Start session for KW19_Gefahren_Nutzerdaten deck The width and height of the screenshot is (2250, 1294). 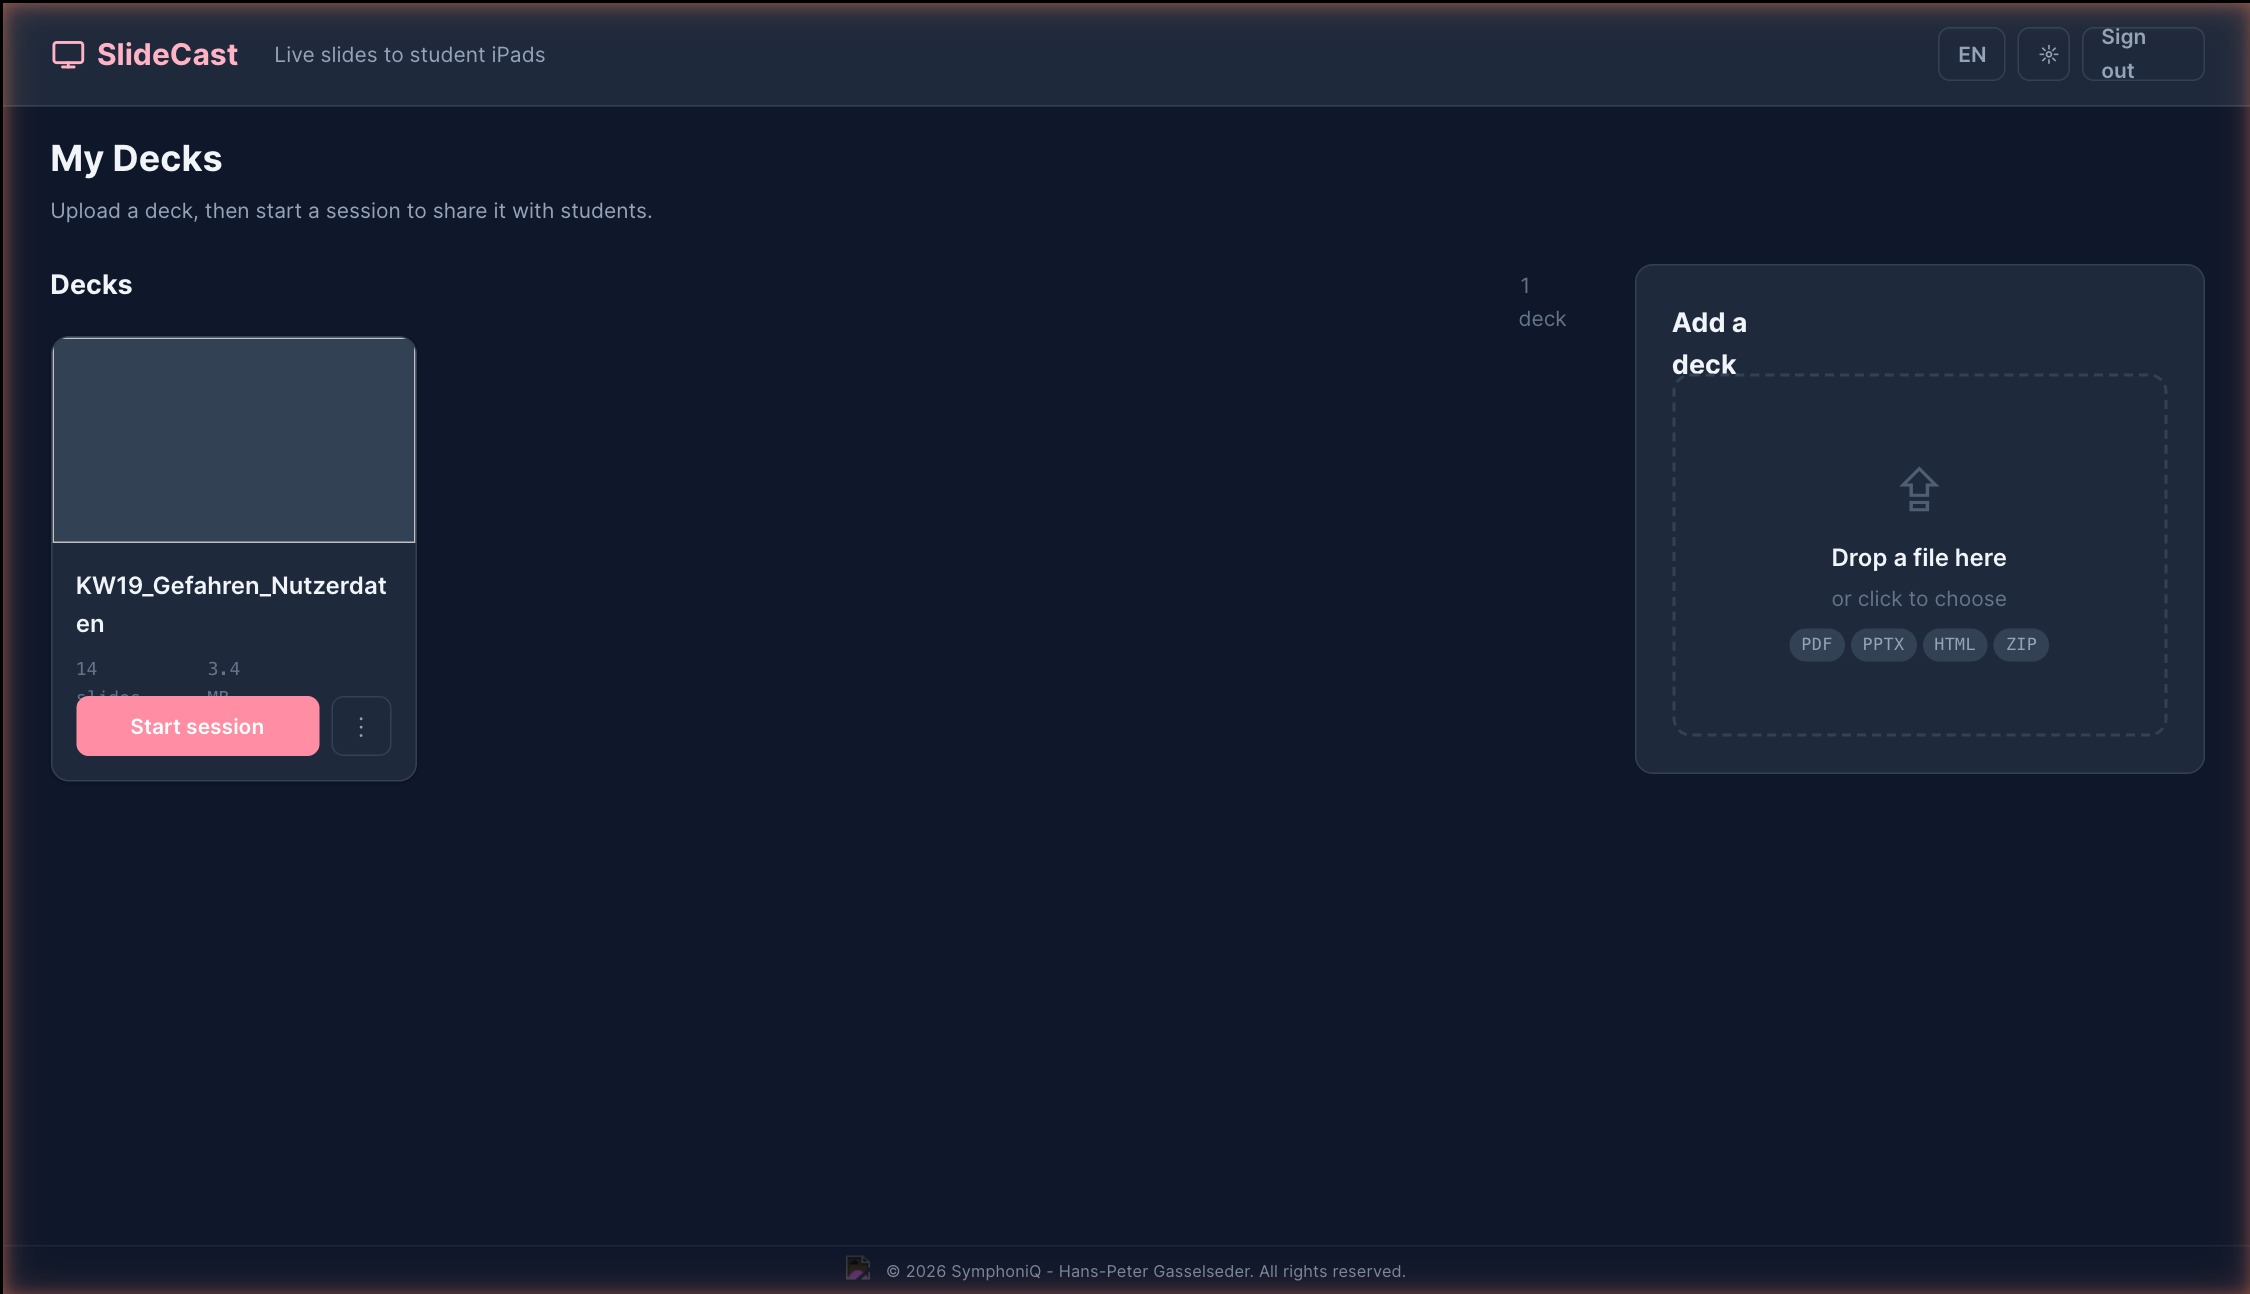click(198, 726)
